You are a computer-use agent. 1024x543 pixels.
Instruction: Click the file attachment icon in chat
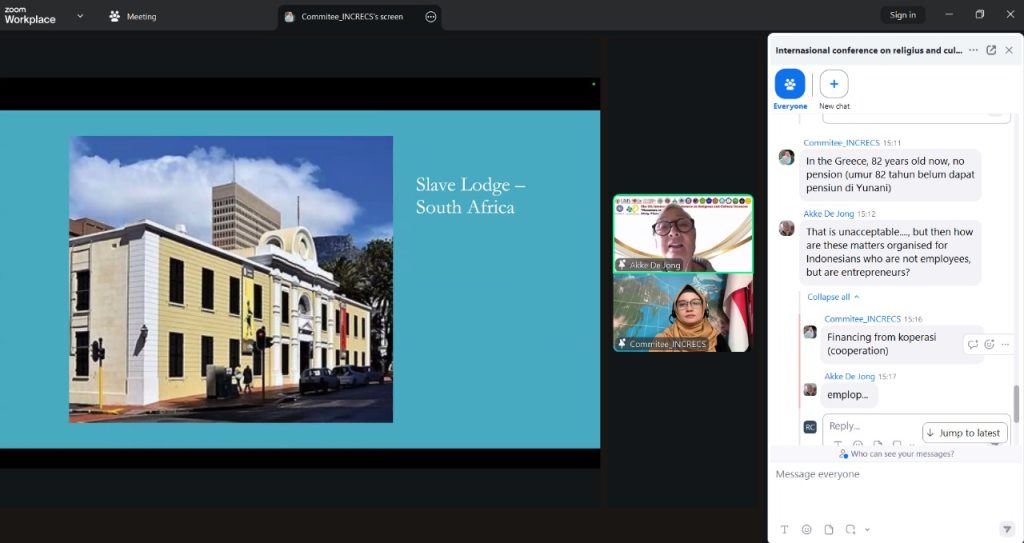pos(828,529)
